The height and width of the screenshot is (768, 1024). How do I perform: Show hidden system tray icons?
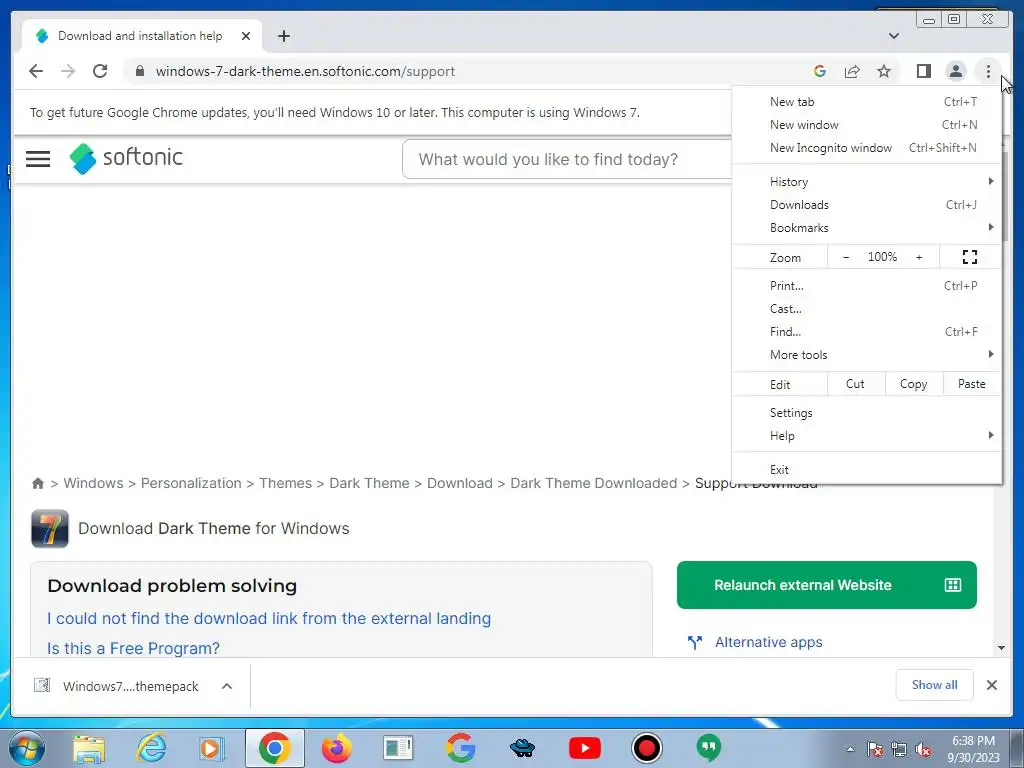tap(850, 750)
